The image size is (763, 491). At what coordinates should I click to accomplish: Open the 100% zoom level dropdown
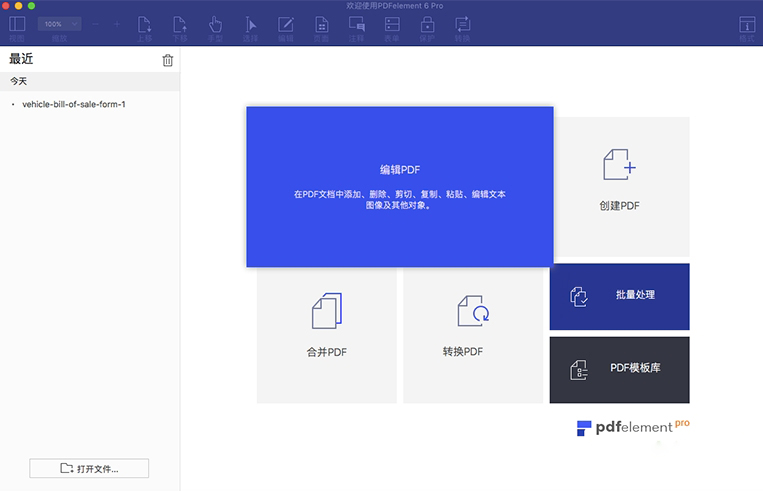tap(59, 24)
